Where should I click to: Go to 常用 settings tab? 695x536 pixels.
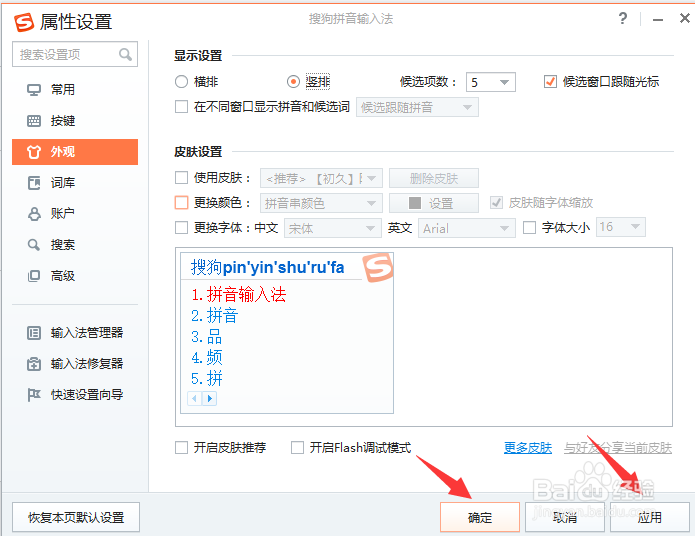pos(75,90)
